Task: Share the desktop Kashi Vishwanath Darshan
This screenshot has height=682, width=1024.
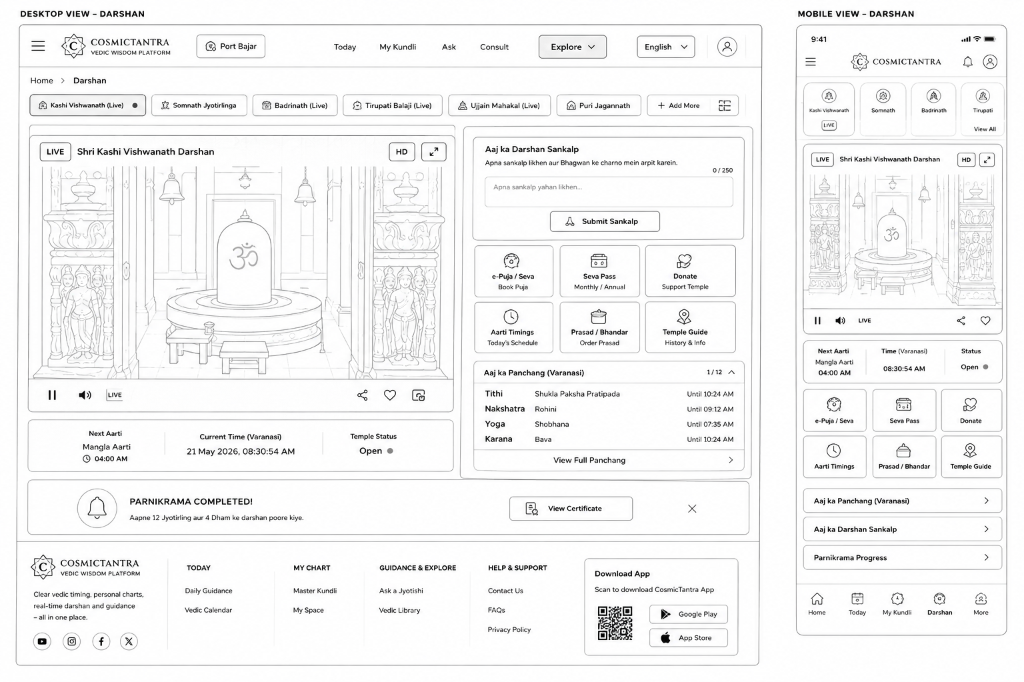Action: coord(362,395)
